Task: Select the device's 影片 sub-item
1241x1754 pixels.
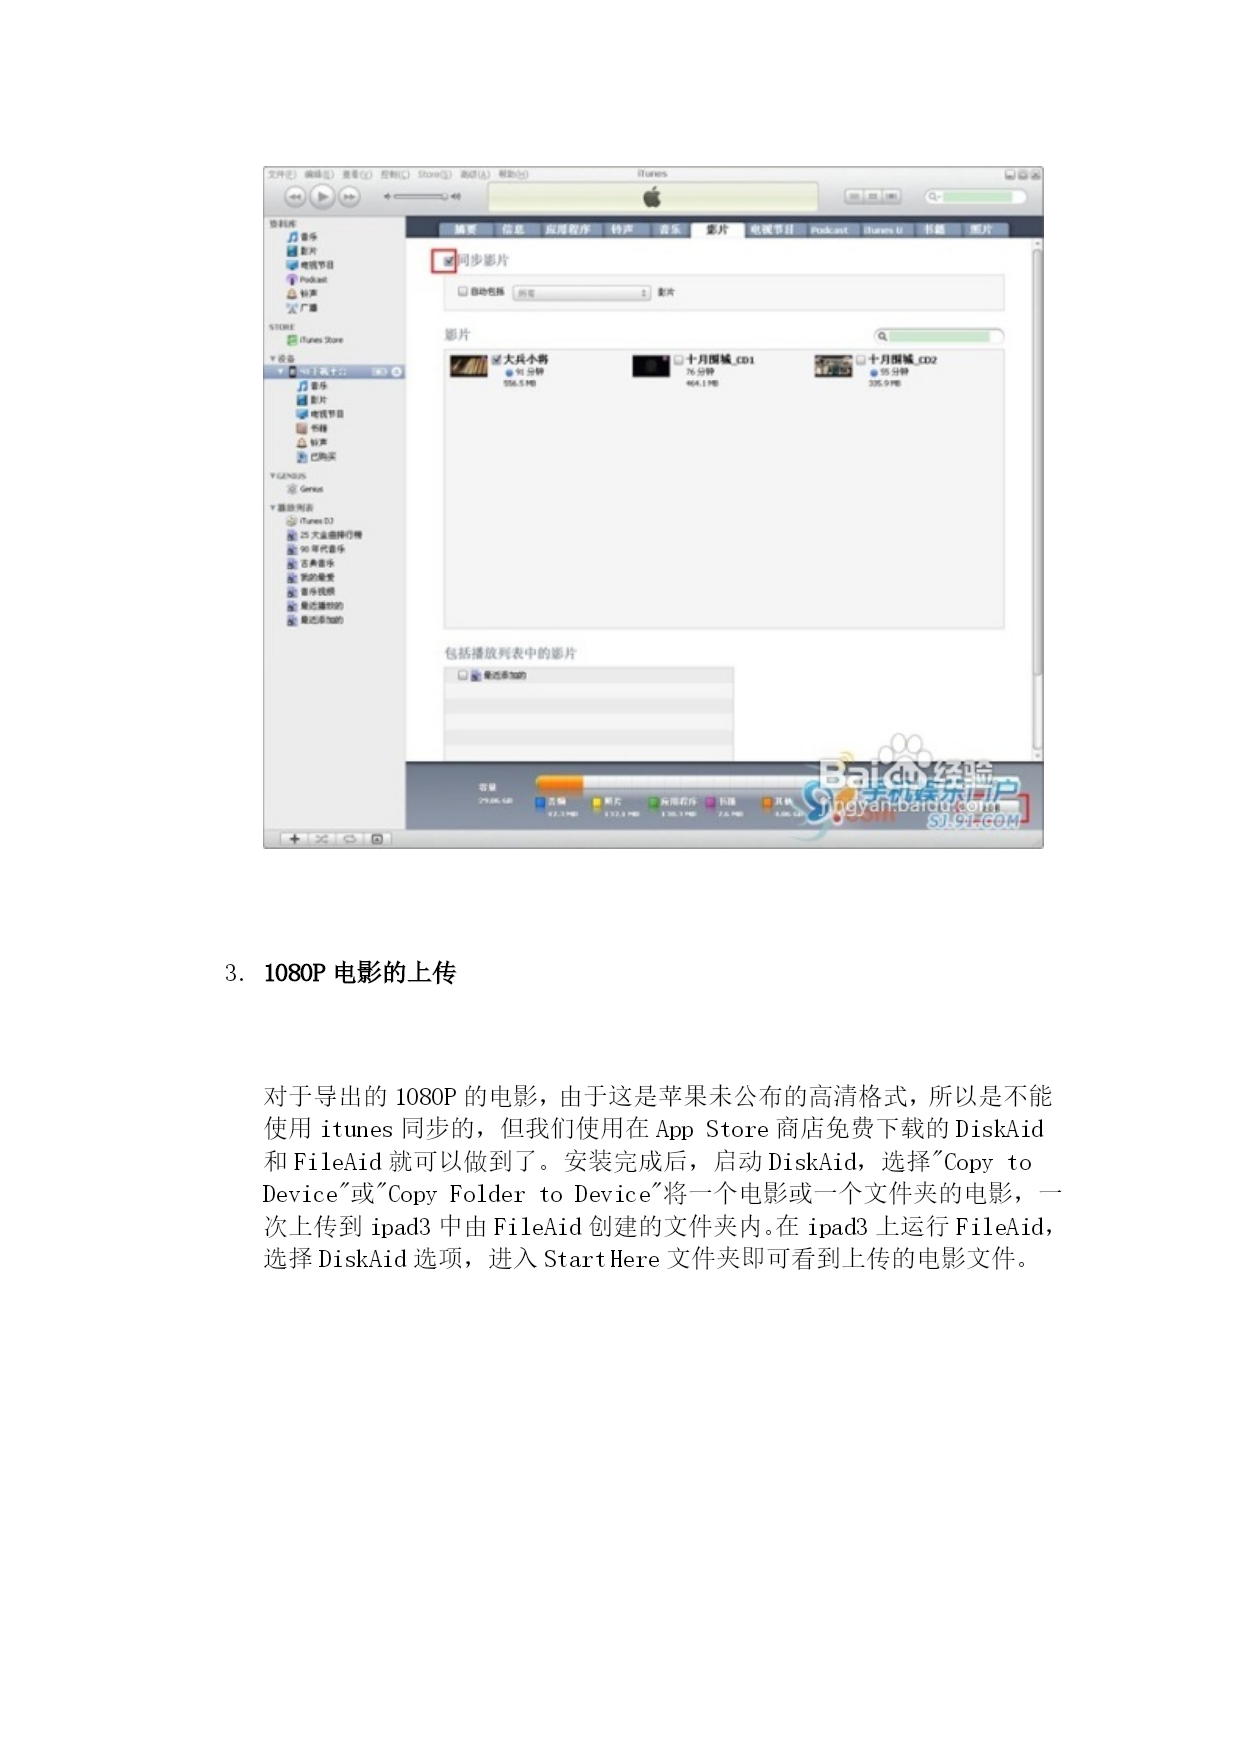Action: (x=313, y=400)
